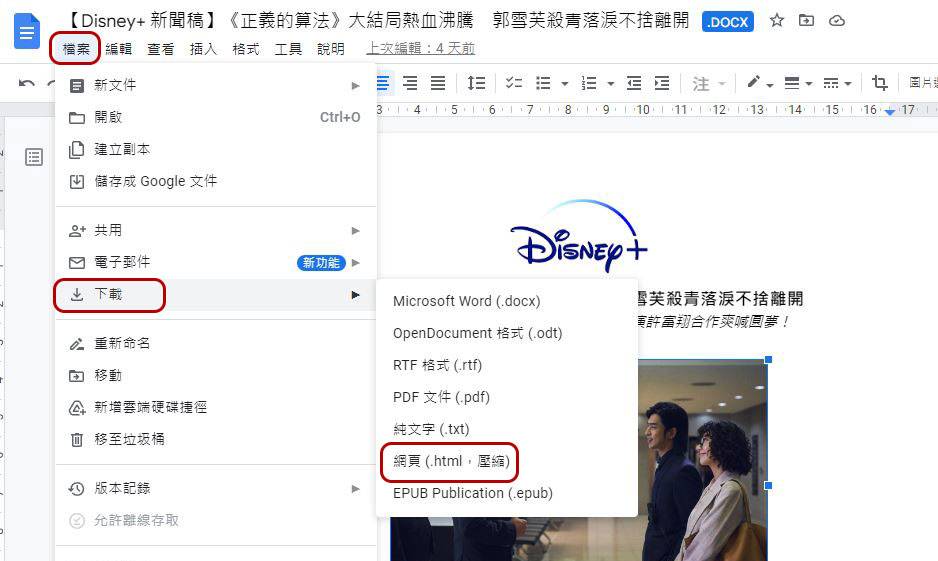This screenshot has height=561, width=938.
Task: Open bulleted list options dropdown arrow
Action: 565,84
